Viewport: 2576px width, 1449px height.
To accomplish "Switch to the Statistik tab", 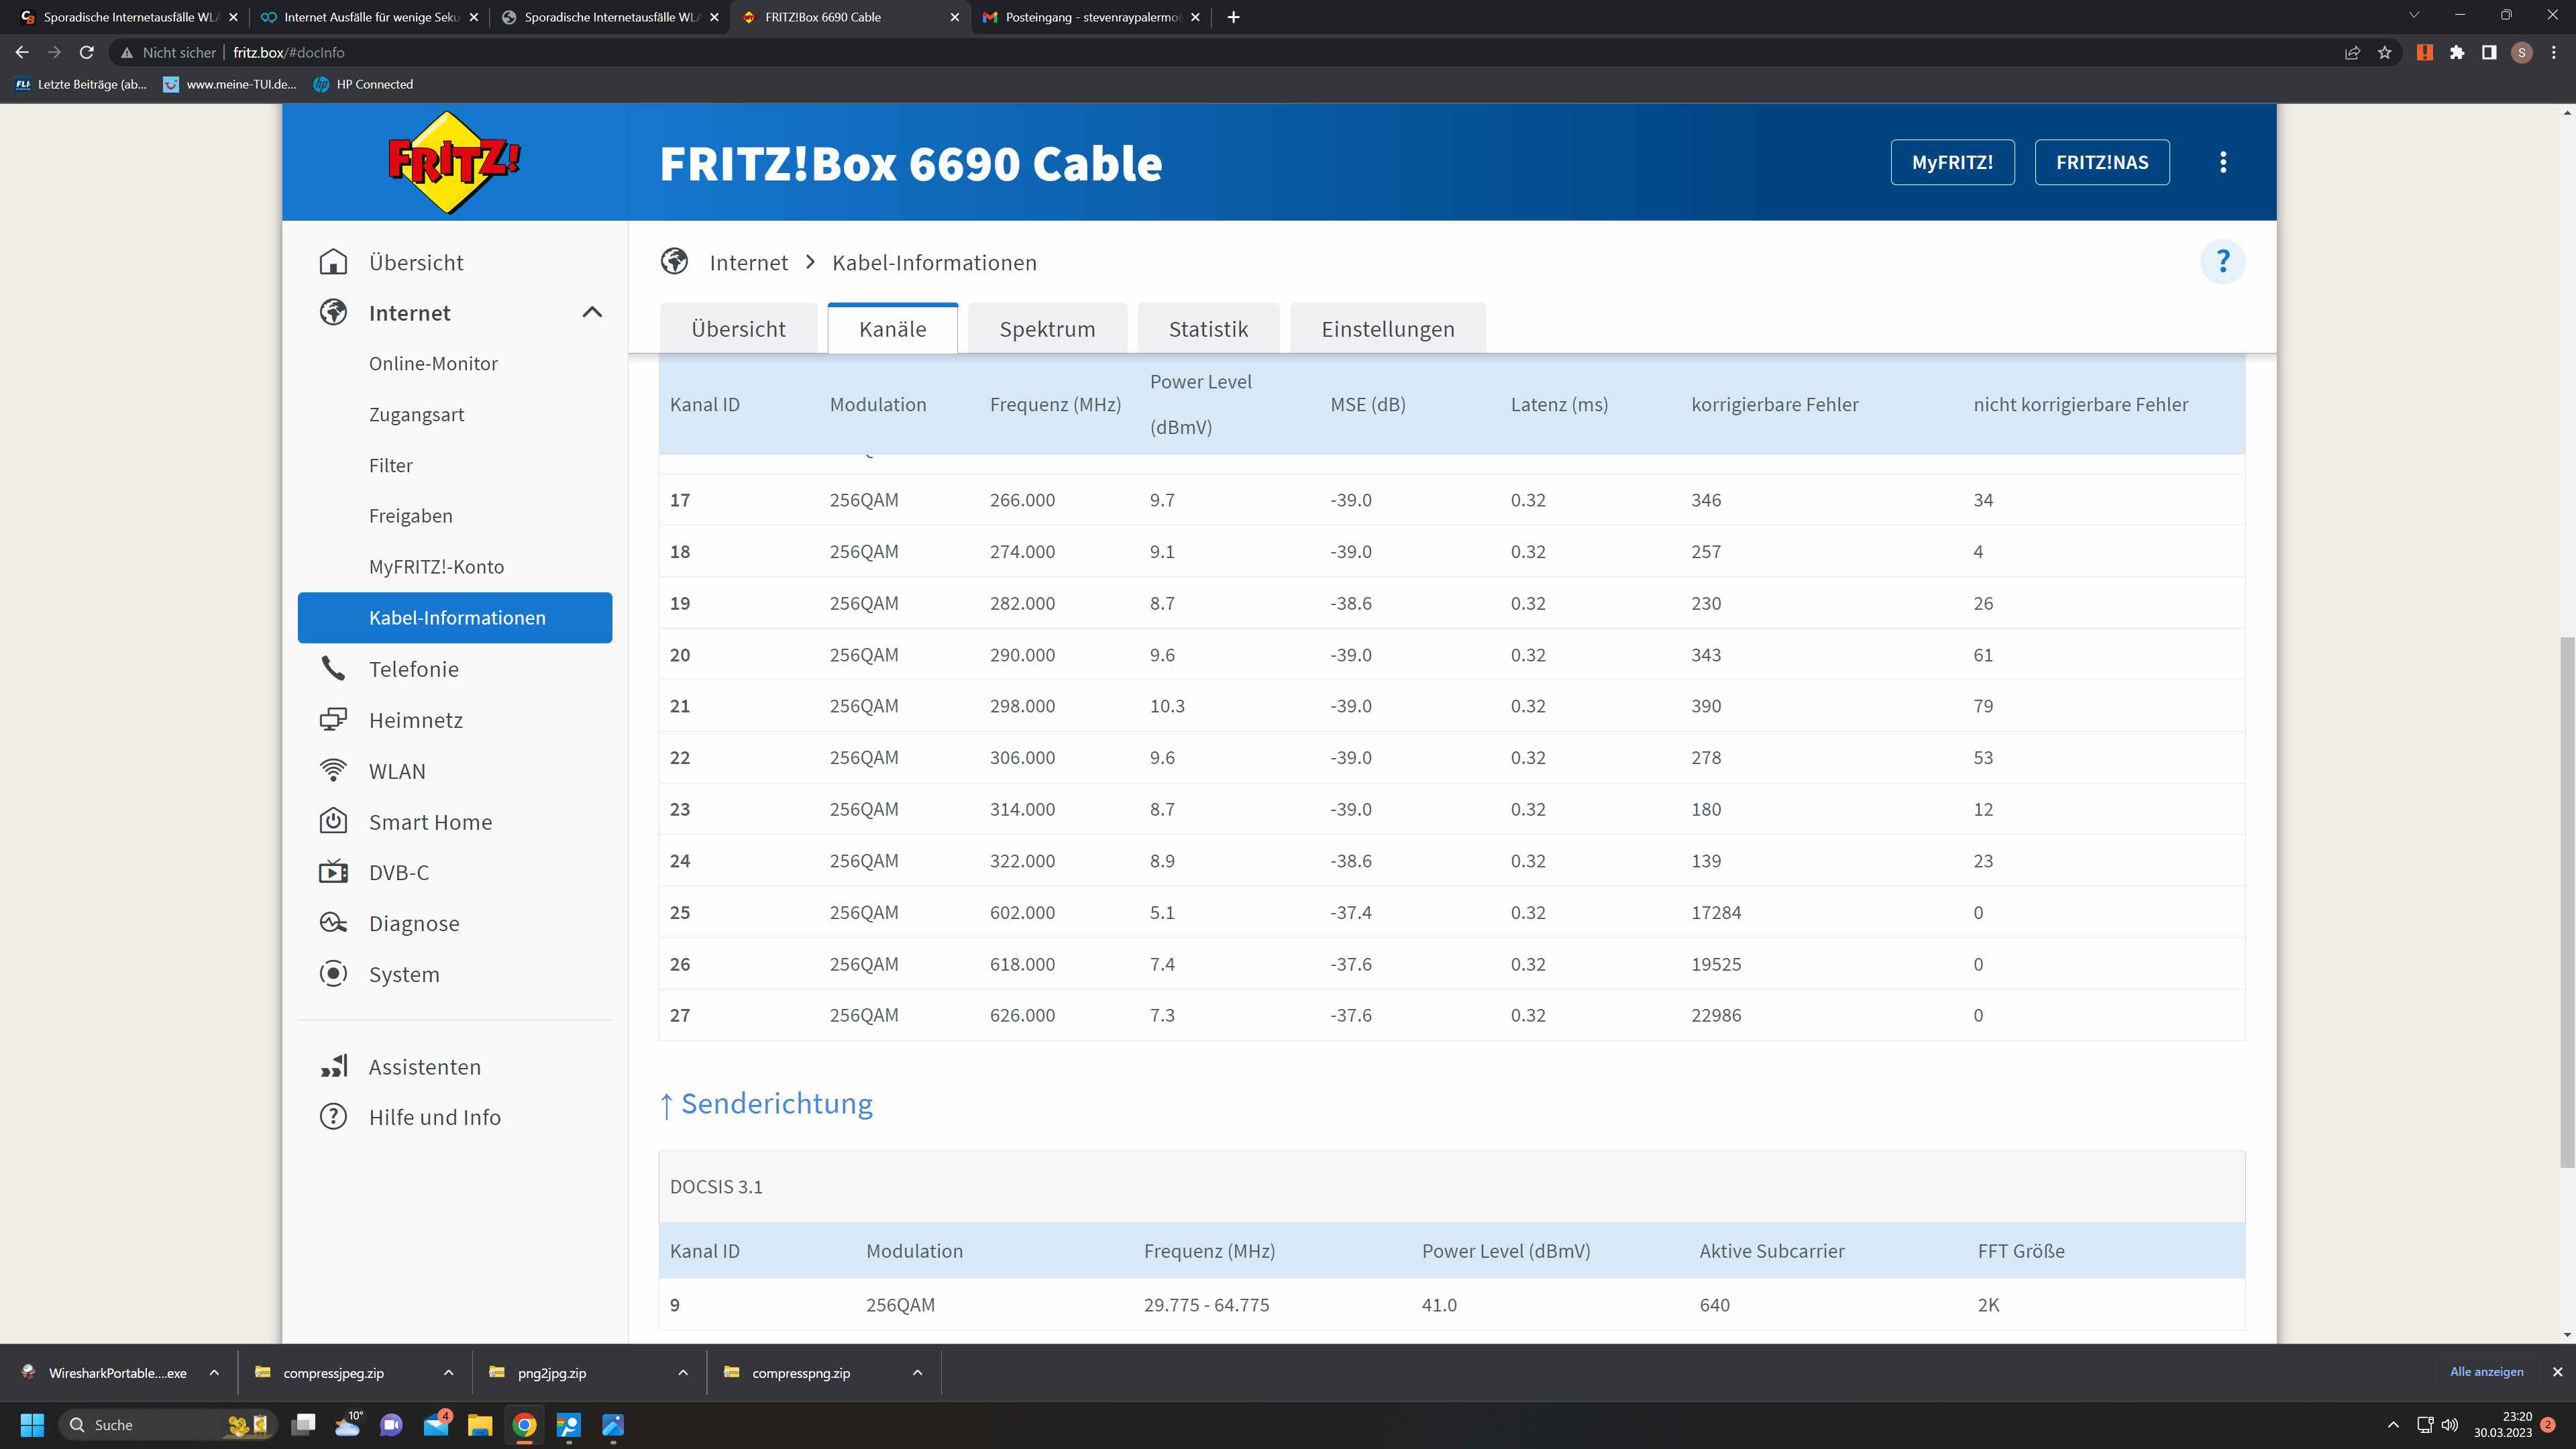I will [1207, 329].
